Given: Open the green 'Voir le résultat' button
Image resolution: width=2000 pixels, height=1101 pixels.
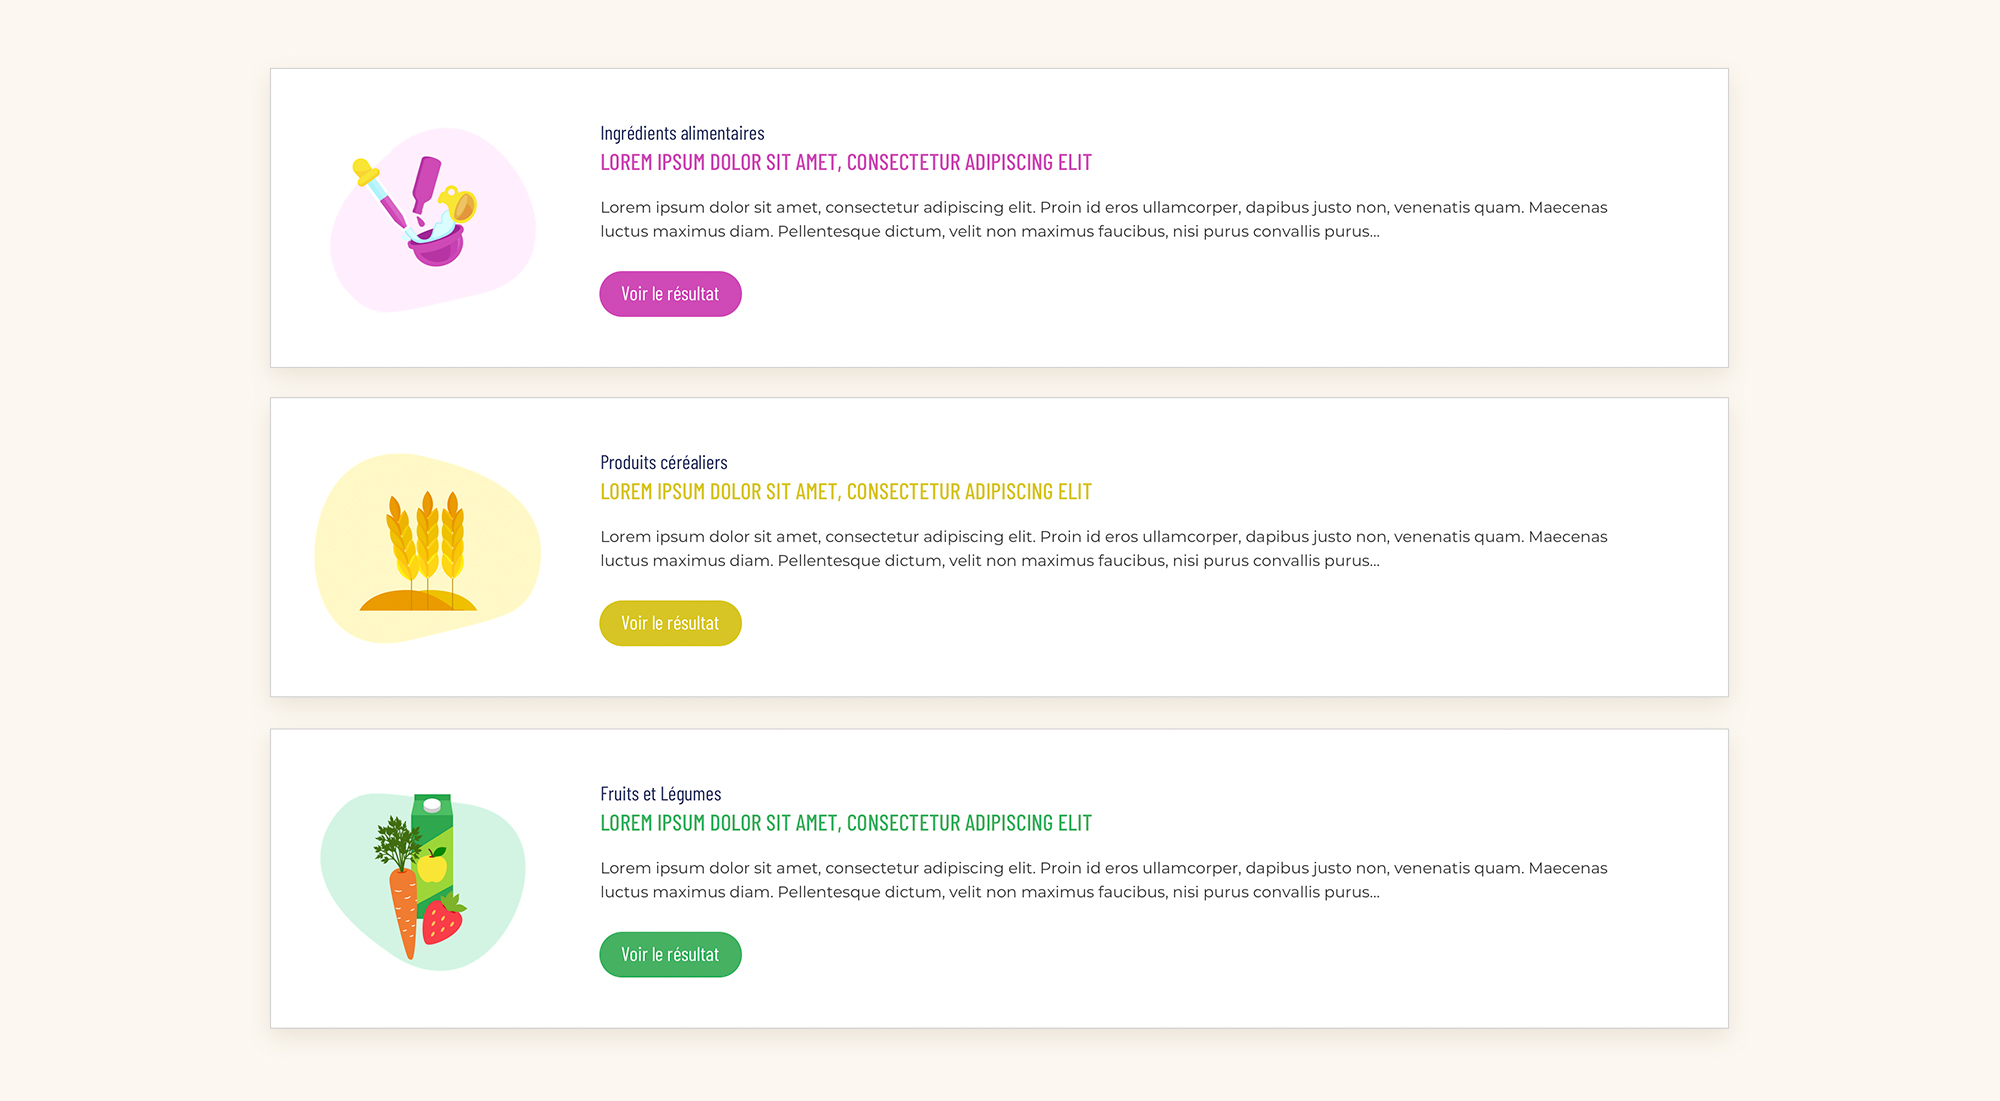Looking at the screenshot, I should [x=670, y=955].
